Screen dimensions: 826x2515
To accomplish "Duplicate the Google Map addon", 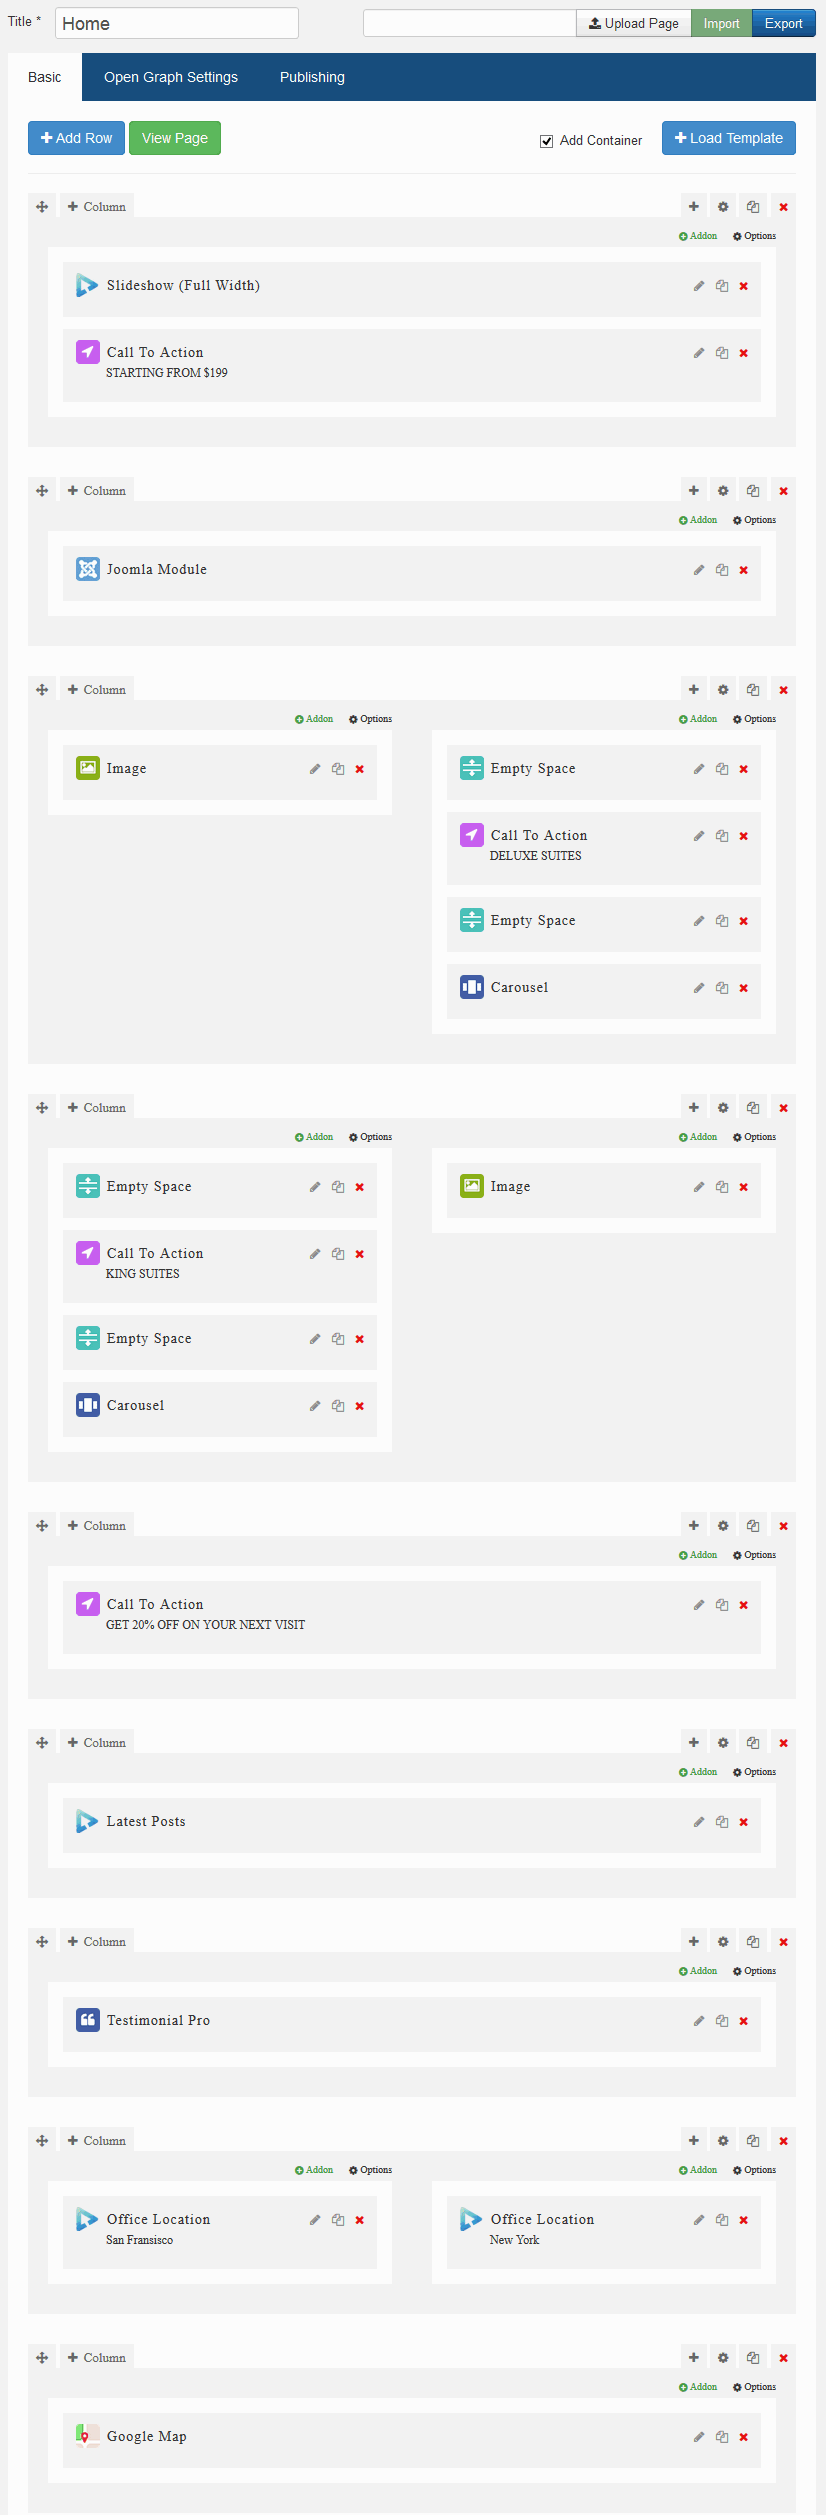I will [722, 2437].
